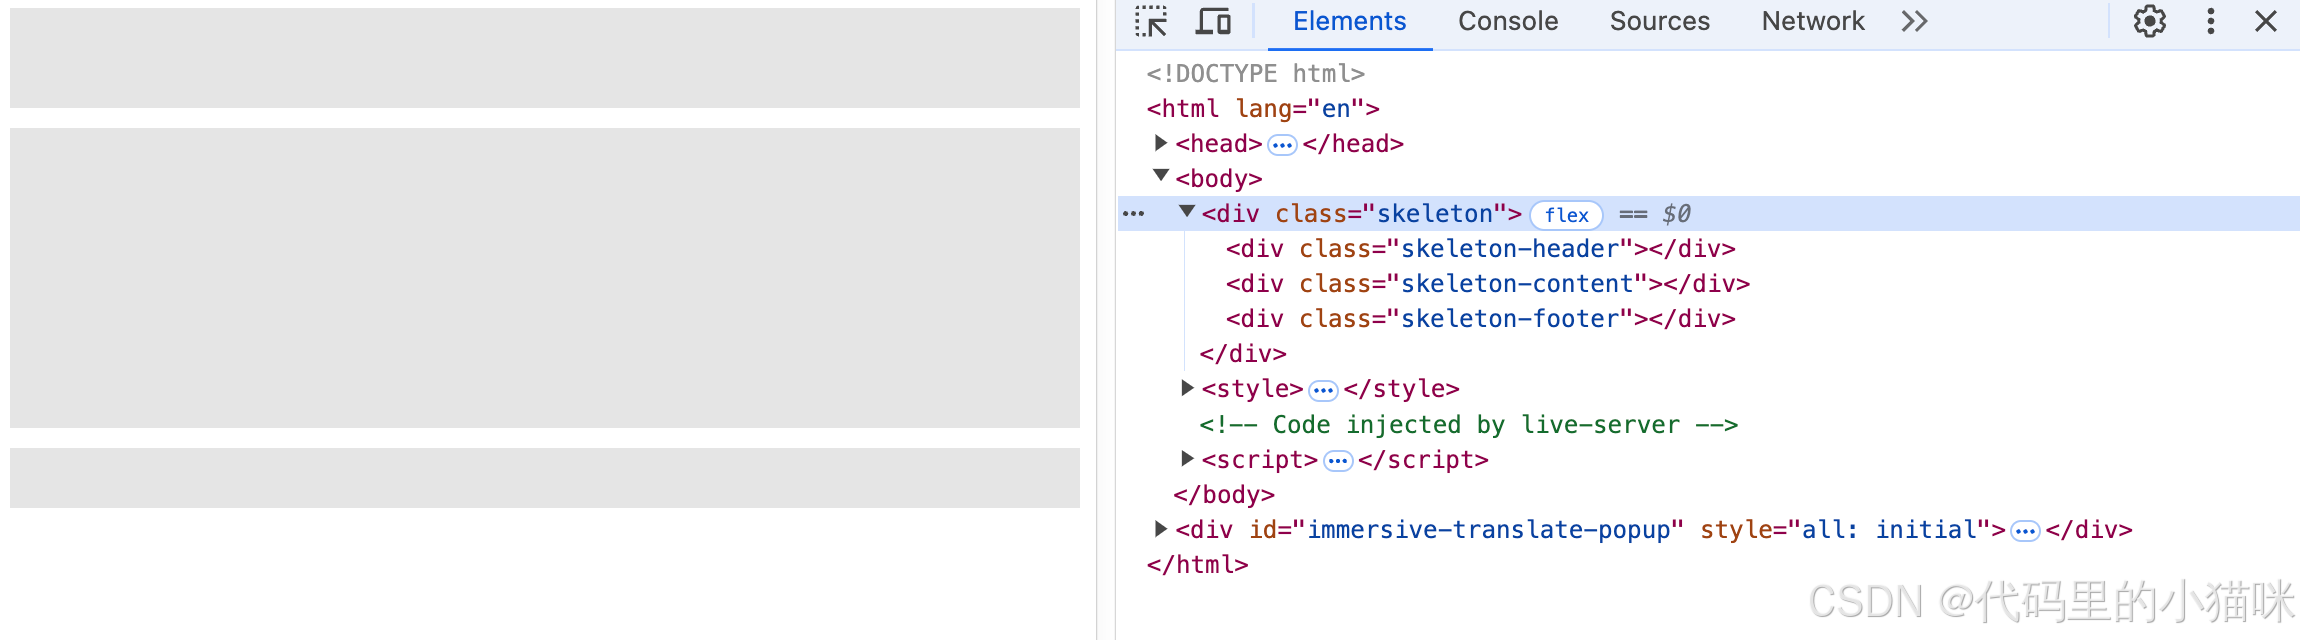Collapse the body element node
The height and width of the screenshot is (640, 2300).
[1161, 176]
